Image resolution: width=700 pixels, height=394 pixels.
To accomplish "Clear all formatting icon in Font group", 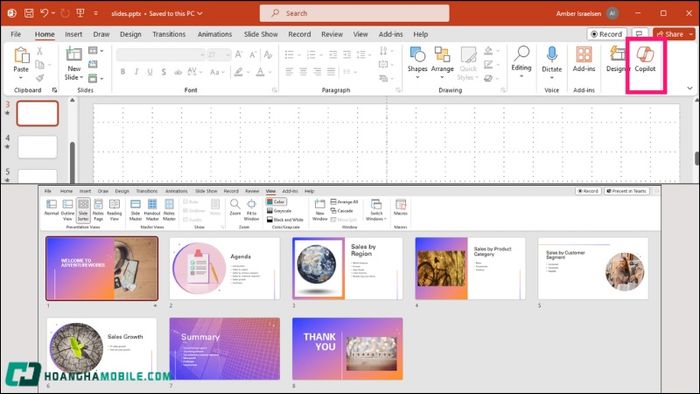I will click(x=268, y=54).
